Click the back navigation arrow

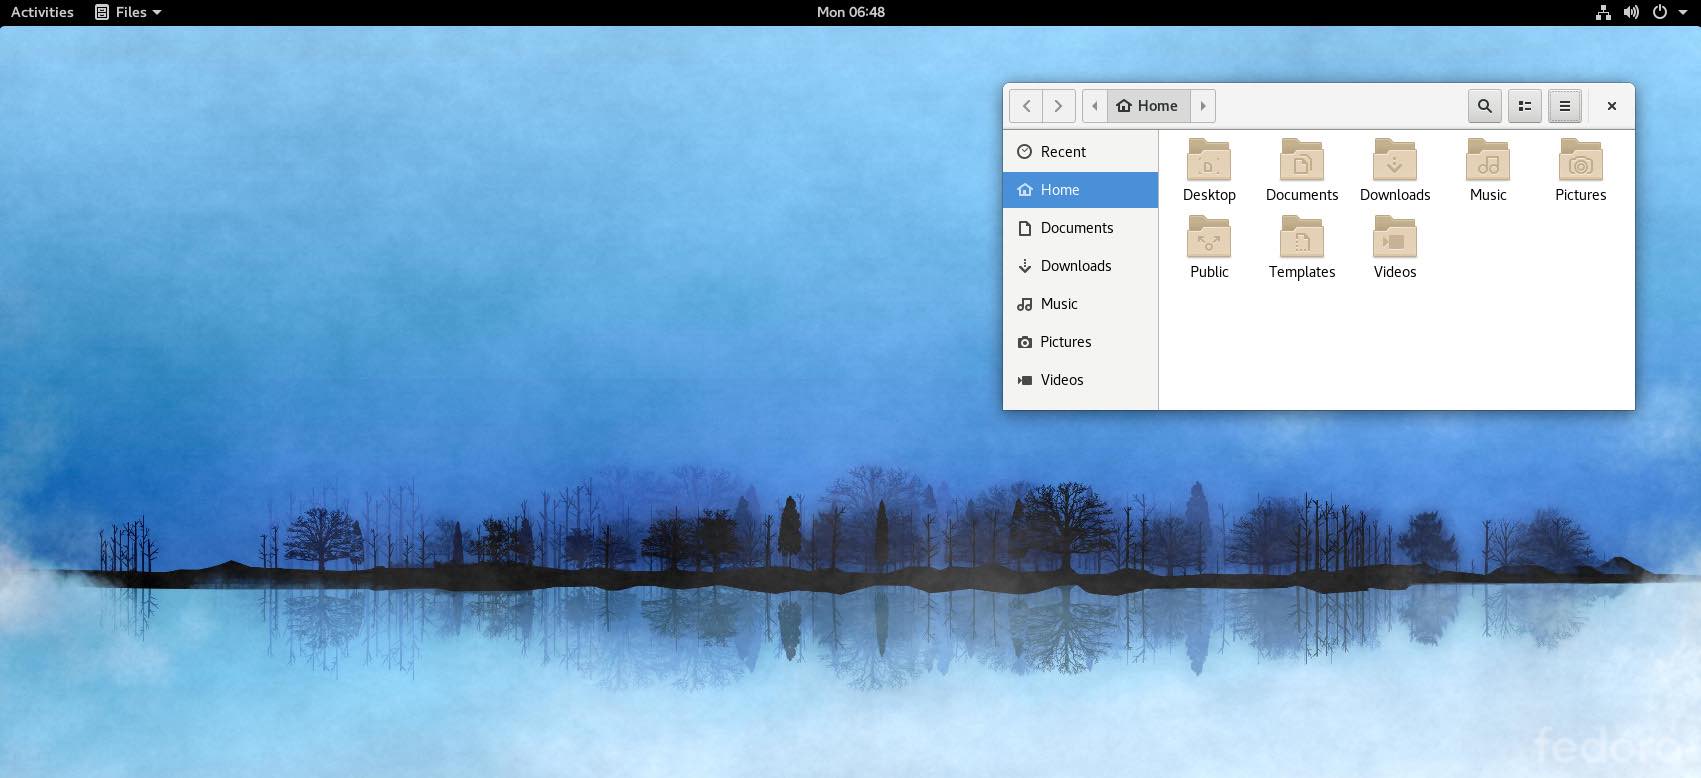point(1026,106)
